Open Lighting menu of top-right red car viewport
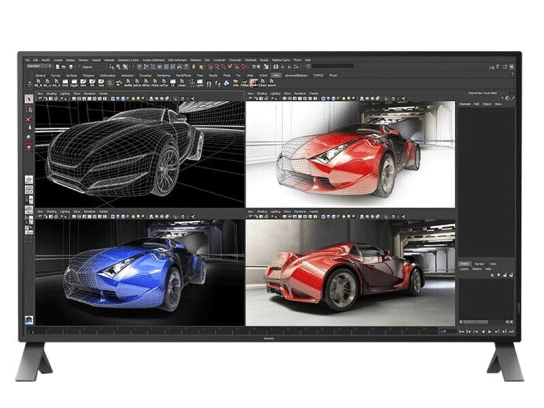 (275, 94)
